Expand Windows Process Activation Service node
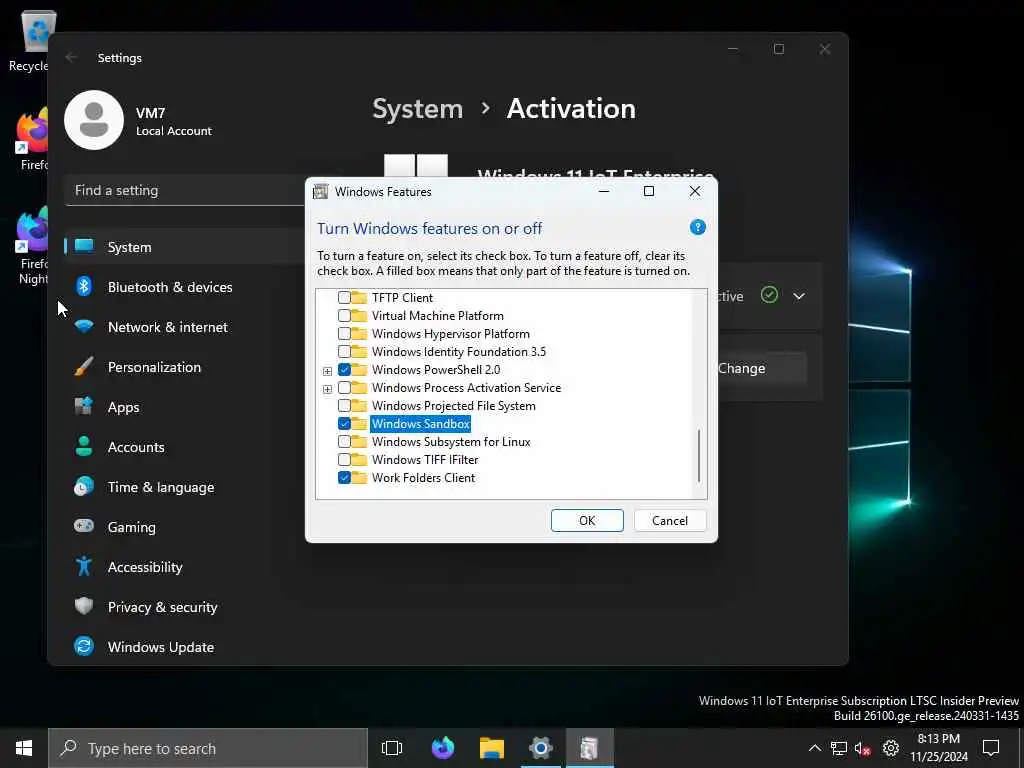Viewport: 1024px width, 768px height. tap(327, 389)
